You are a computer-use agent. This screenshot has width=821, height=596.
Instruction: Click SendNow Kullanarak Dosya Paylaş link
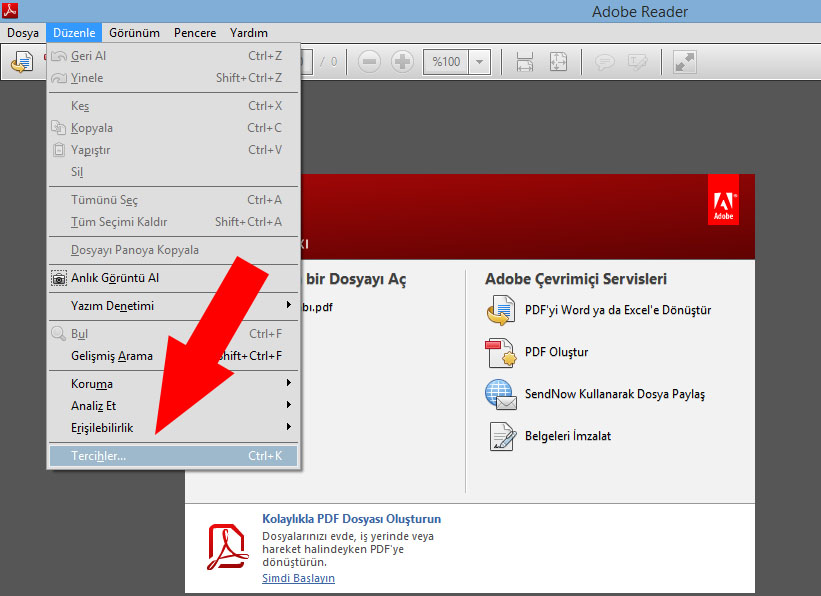pos(615,394)
